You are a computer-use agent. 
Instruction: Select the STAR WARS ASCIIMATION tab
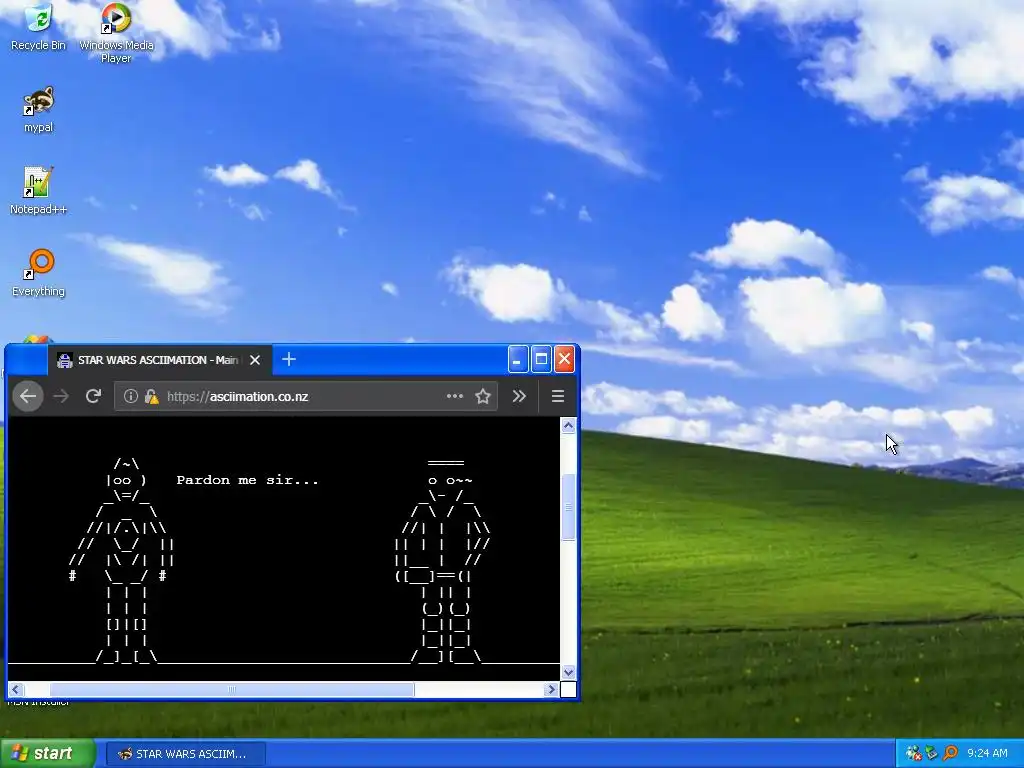[159, 360]
